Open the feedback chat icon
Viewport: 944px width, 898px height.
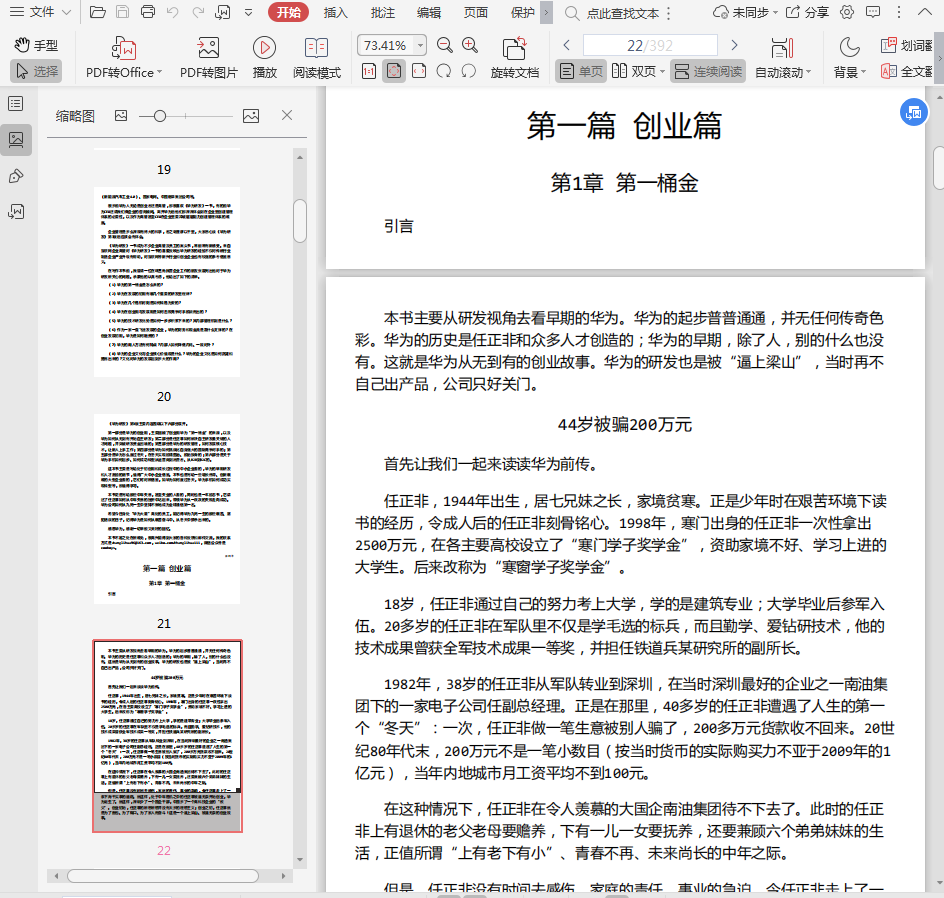click(872, 12)
